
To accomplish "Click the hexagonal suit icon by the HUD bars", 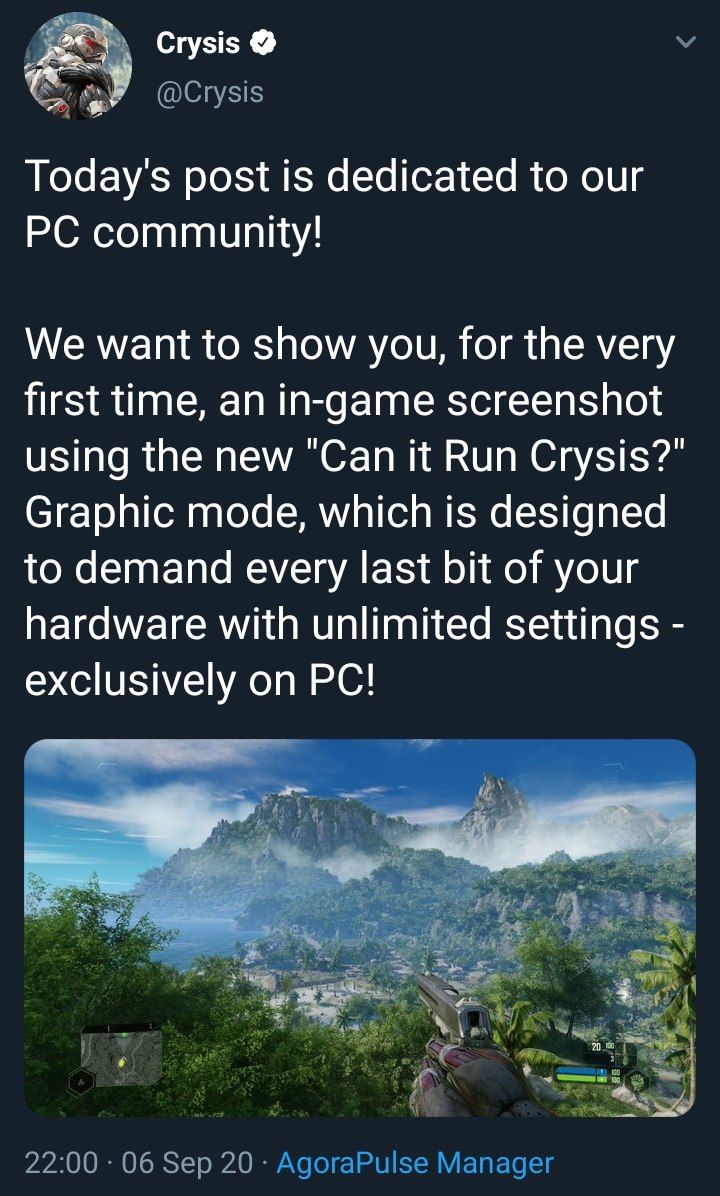I will 636,1081.
